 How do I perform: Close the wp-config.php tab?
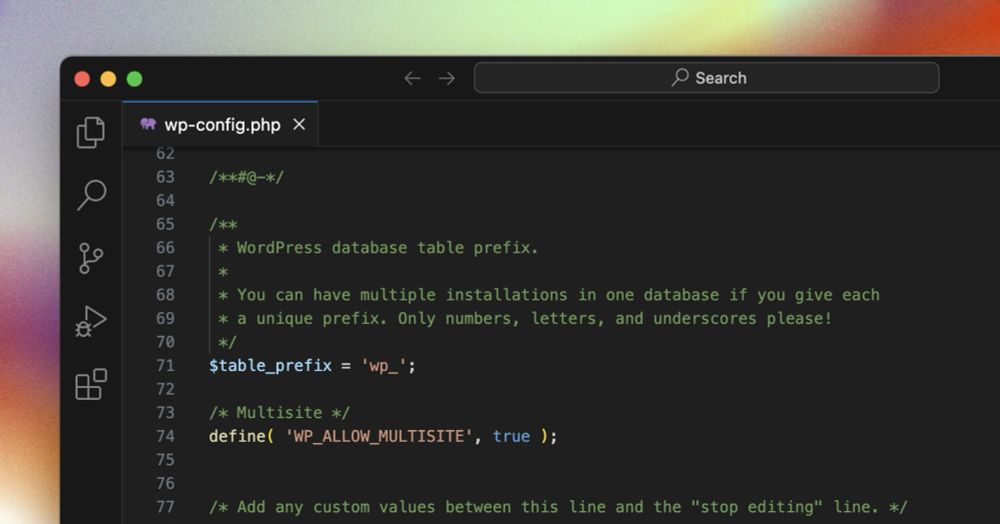[x=299, y=124]
